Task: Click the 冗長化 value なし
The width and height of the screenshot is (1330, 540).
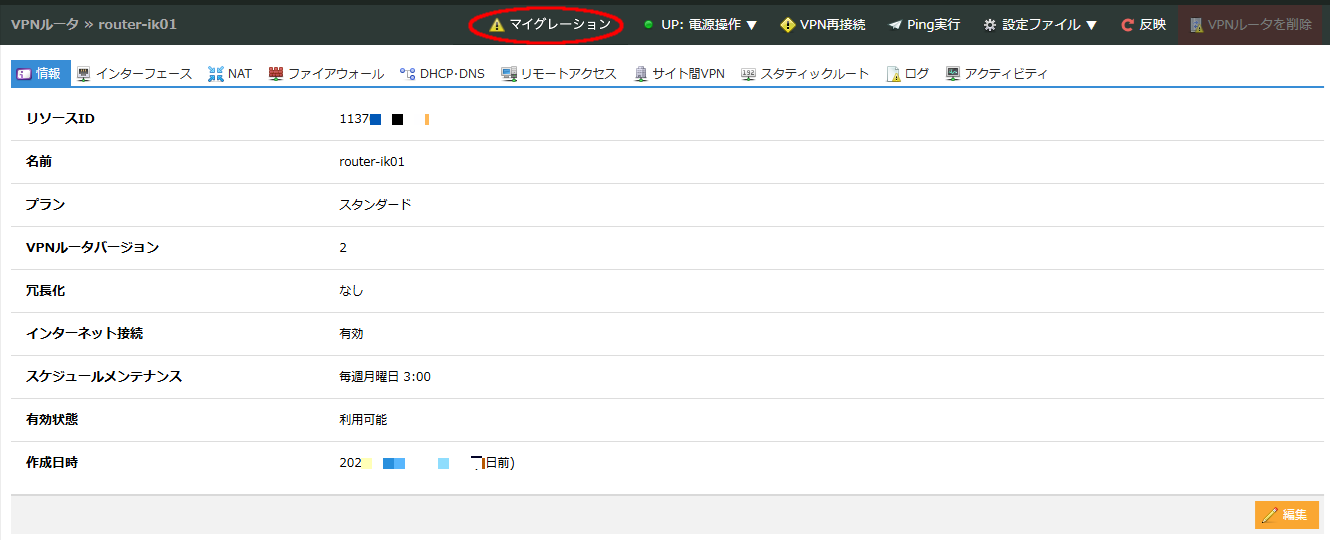Action: point(351,291)
